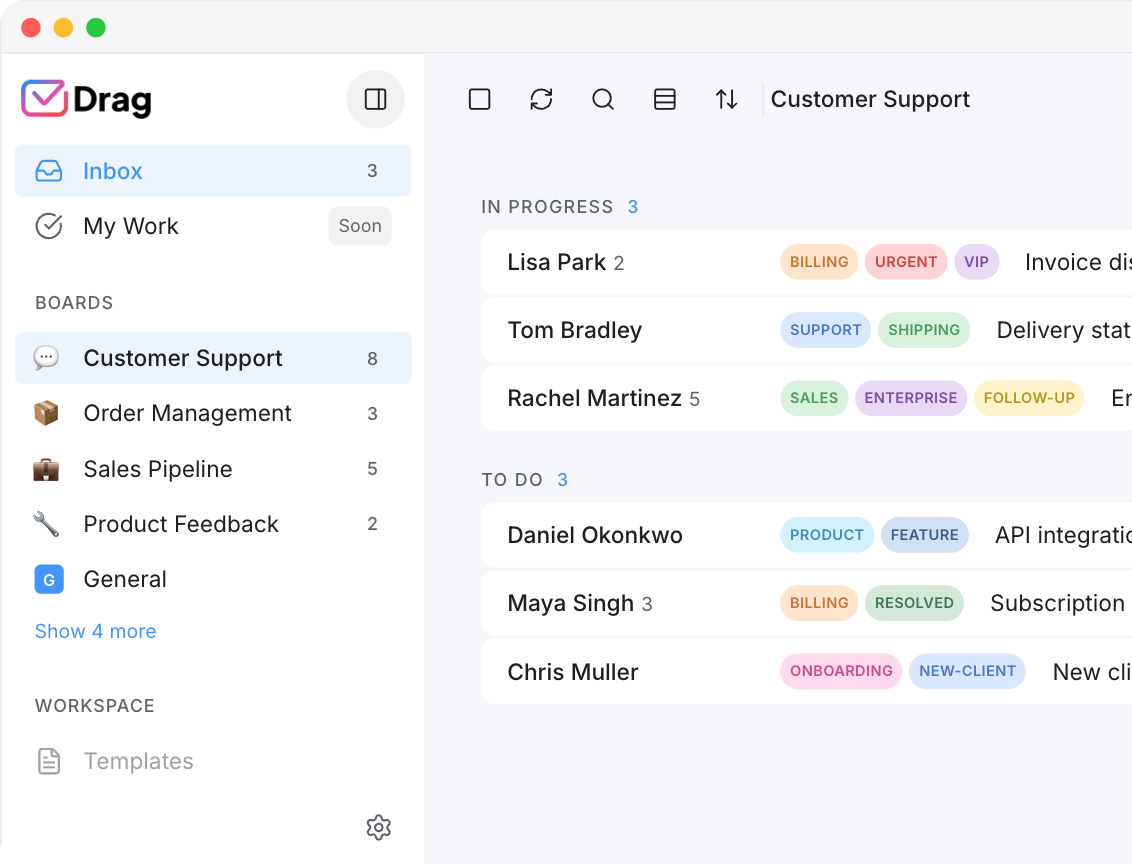Open the settings gear icon
The height and width of the screenshot is (864, 1132).
coord(378,827)
